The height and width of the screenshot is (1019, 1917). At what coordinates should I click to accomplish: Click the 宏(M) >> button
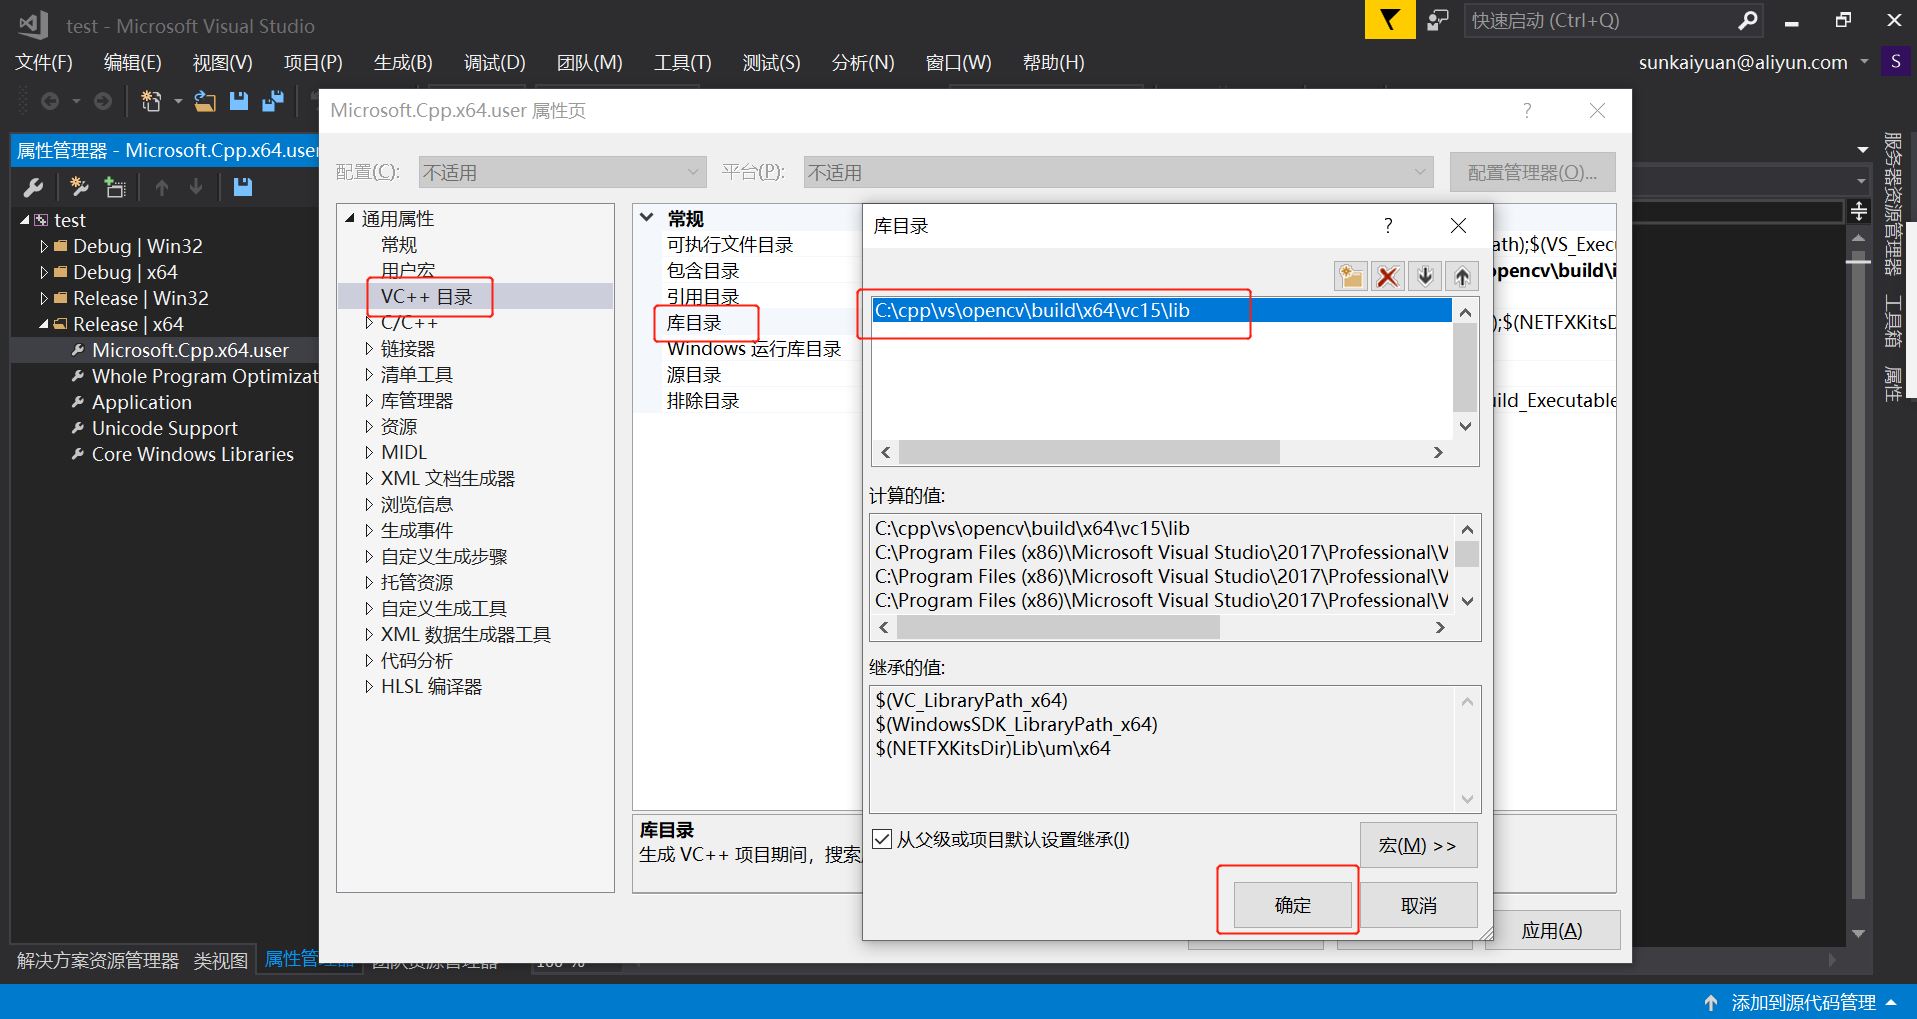coord(1418,845)
